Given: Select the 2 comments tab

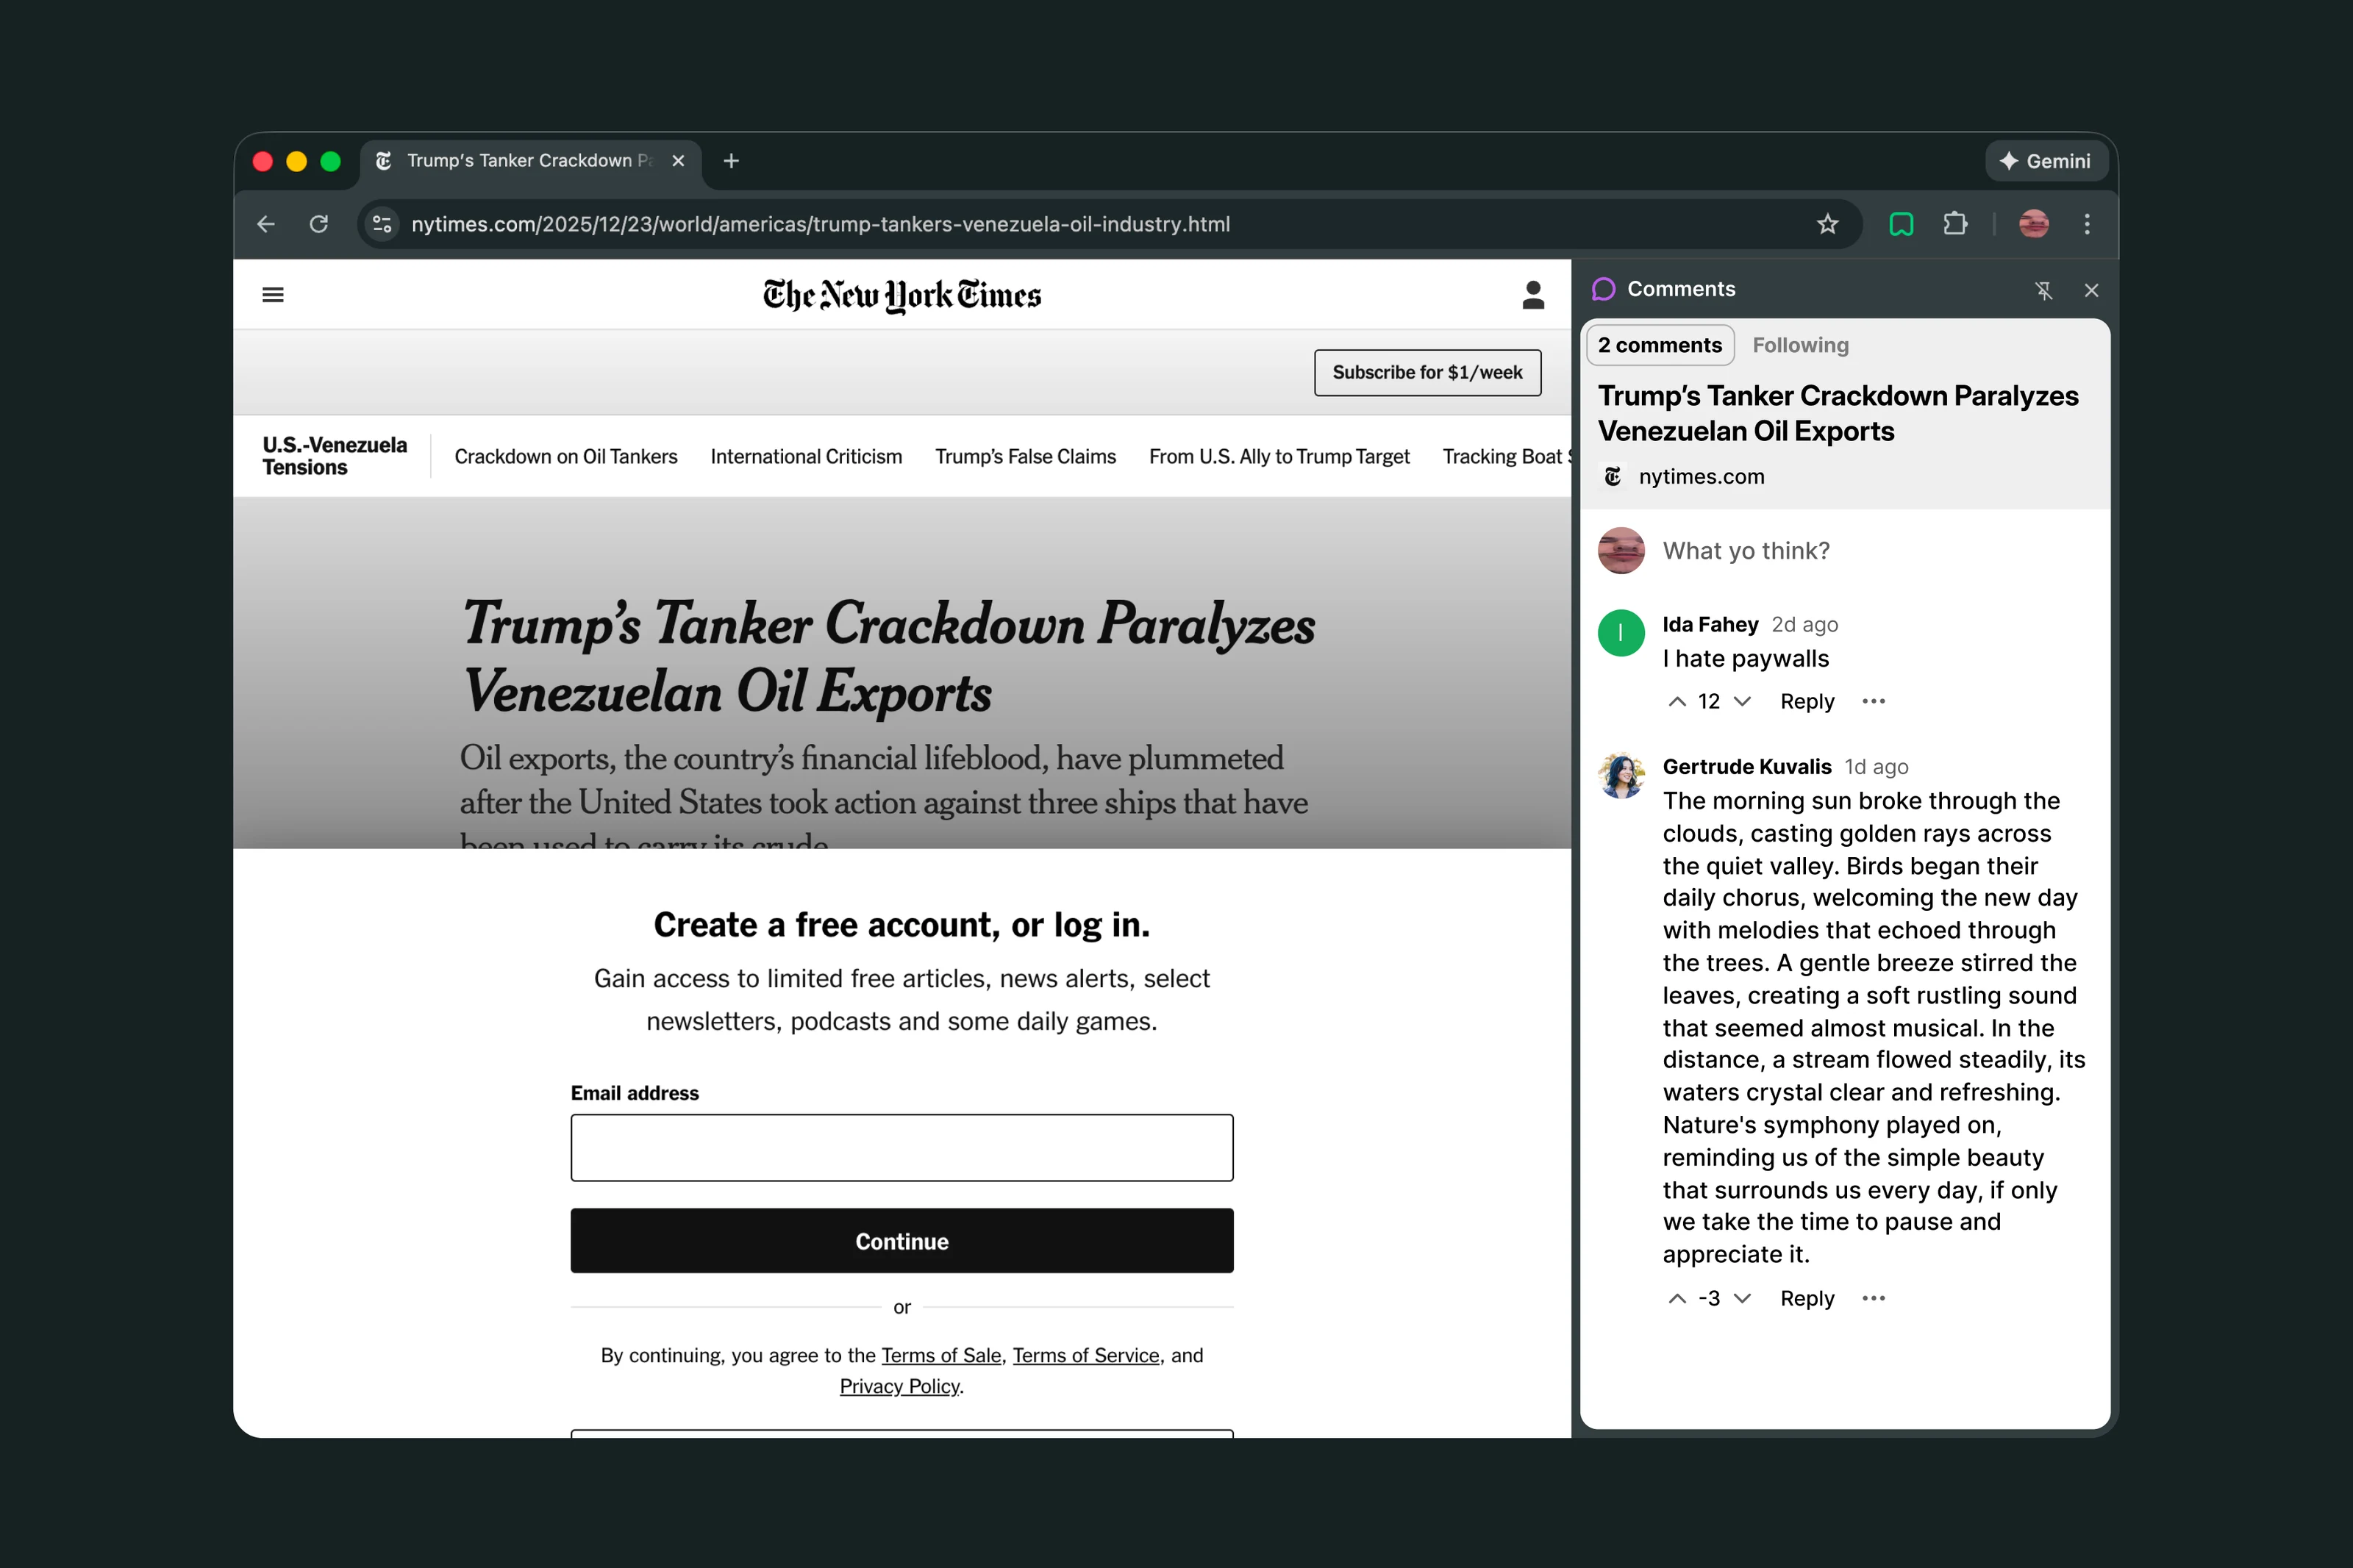Looking at the screenshot, I should tap(1660, 346).
